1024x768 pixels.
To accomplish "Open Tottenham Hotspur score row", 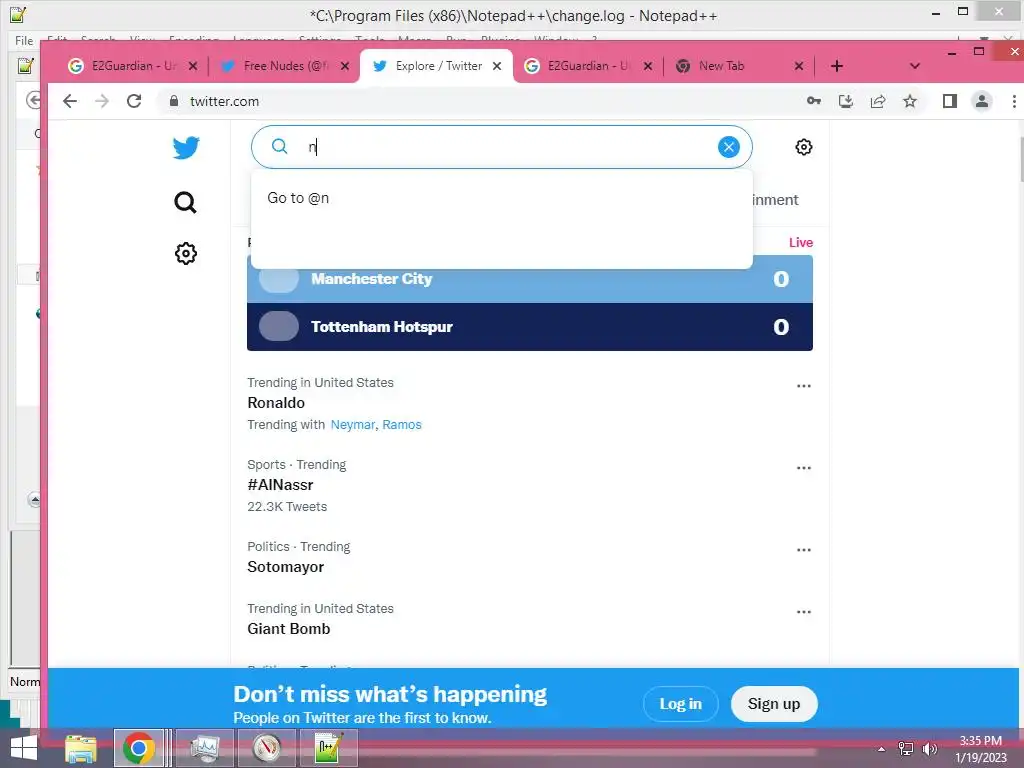I will pyautogui.click(x=530, y=327).
